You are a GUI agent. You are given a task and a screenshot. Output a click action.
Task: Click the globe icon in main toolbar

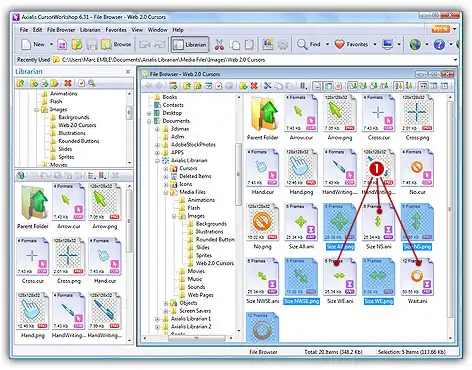tap(415, 44)
